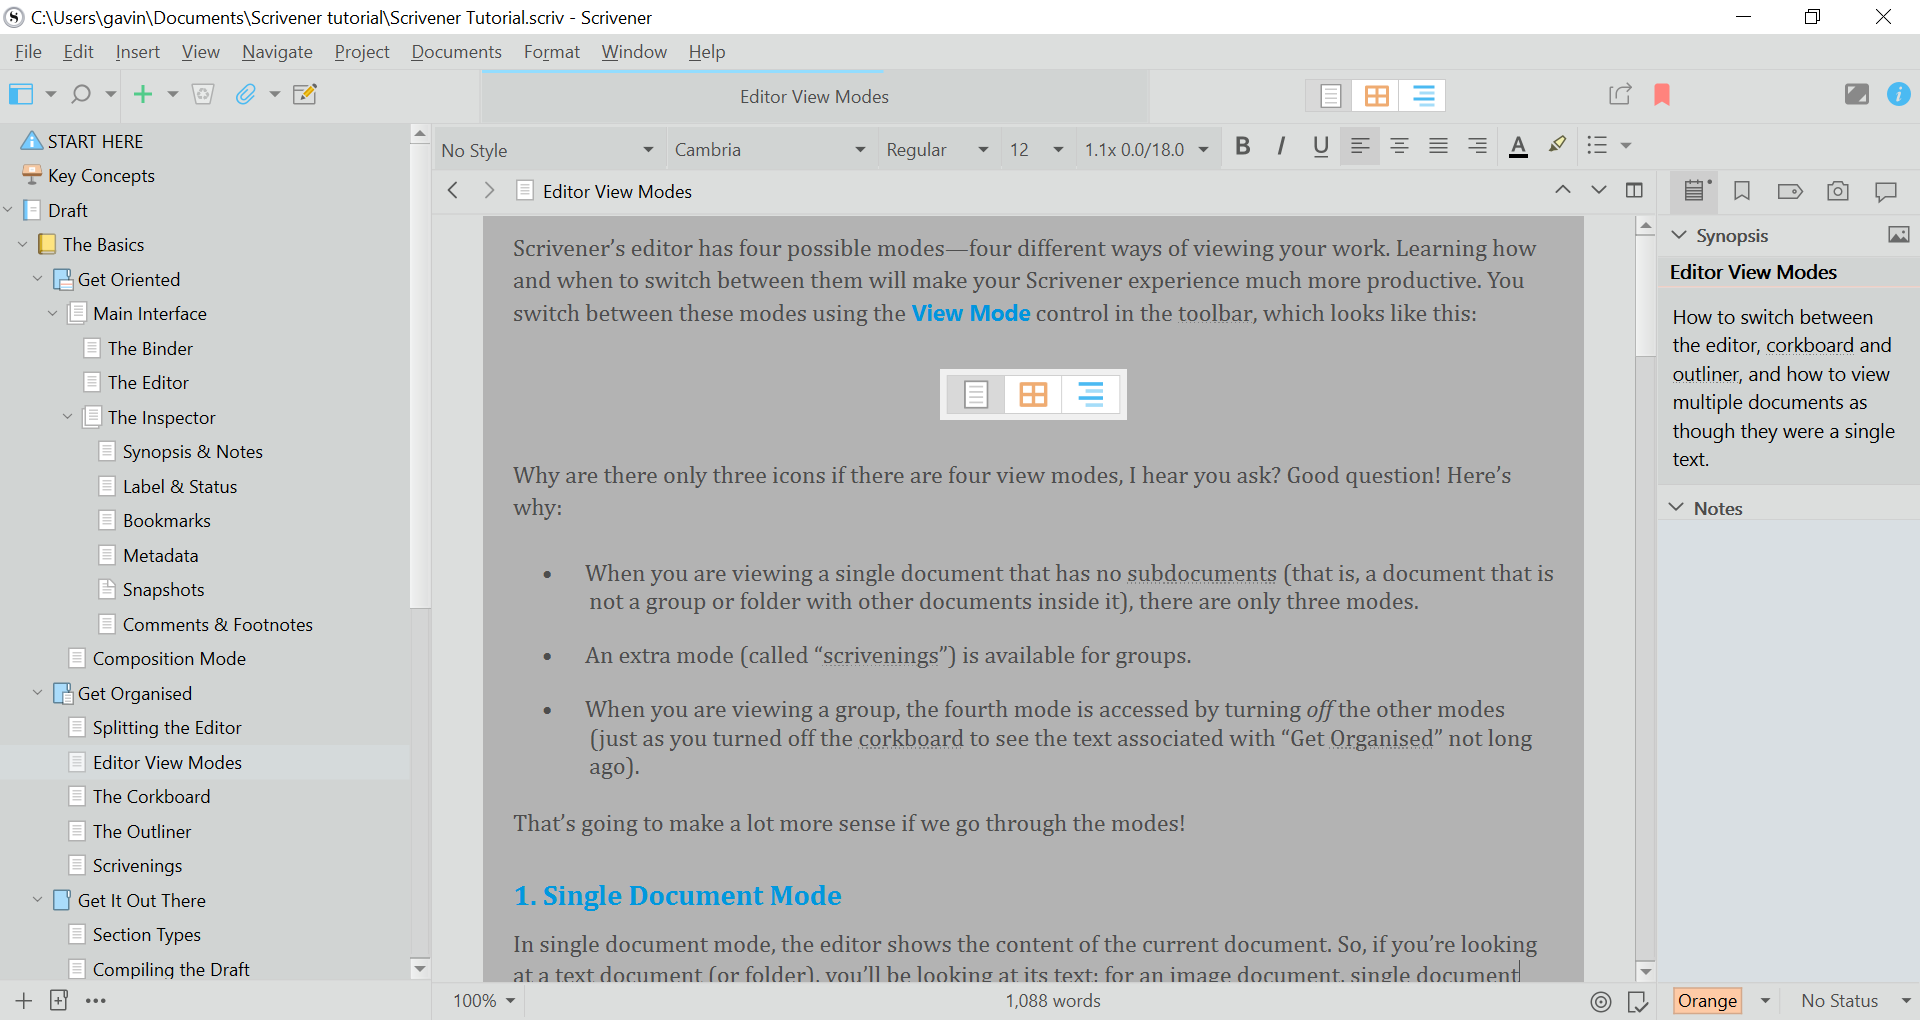The width and height of the screenshot is (1920, 1020).
Task: Go to previous document arrow
Action: [1562, 190]
